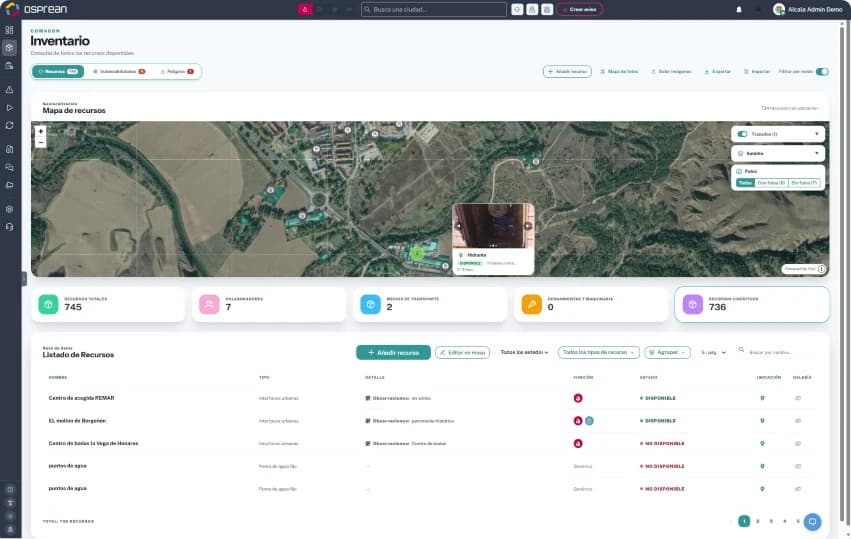Go to page 2 of resources
Screen dimensions: 851x539
(758, 521)
